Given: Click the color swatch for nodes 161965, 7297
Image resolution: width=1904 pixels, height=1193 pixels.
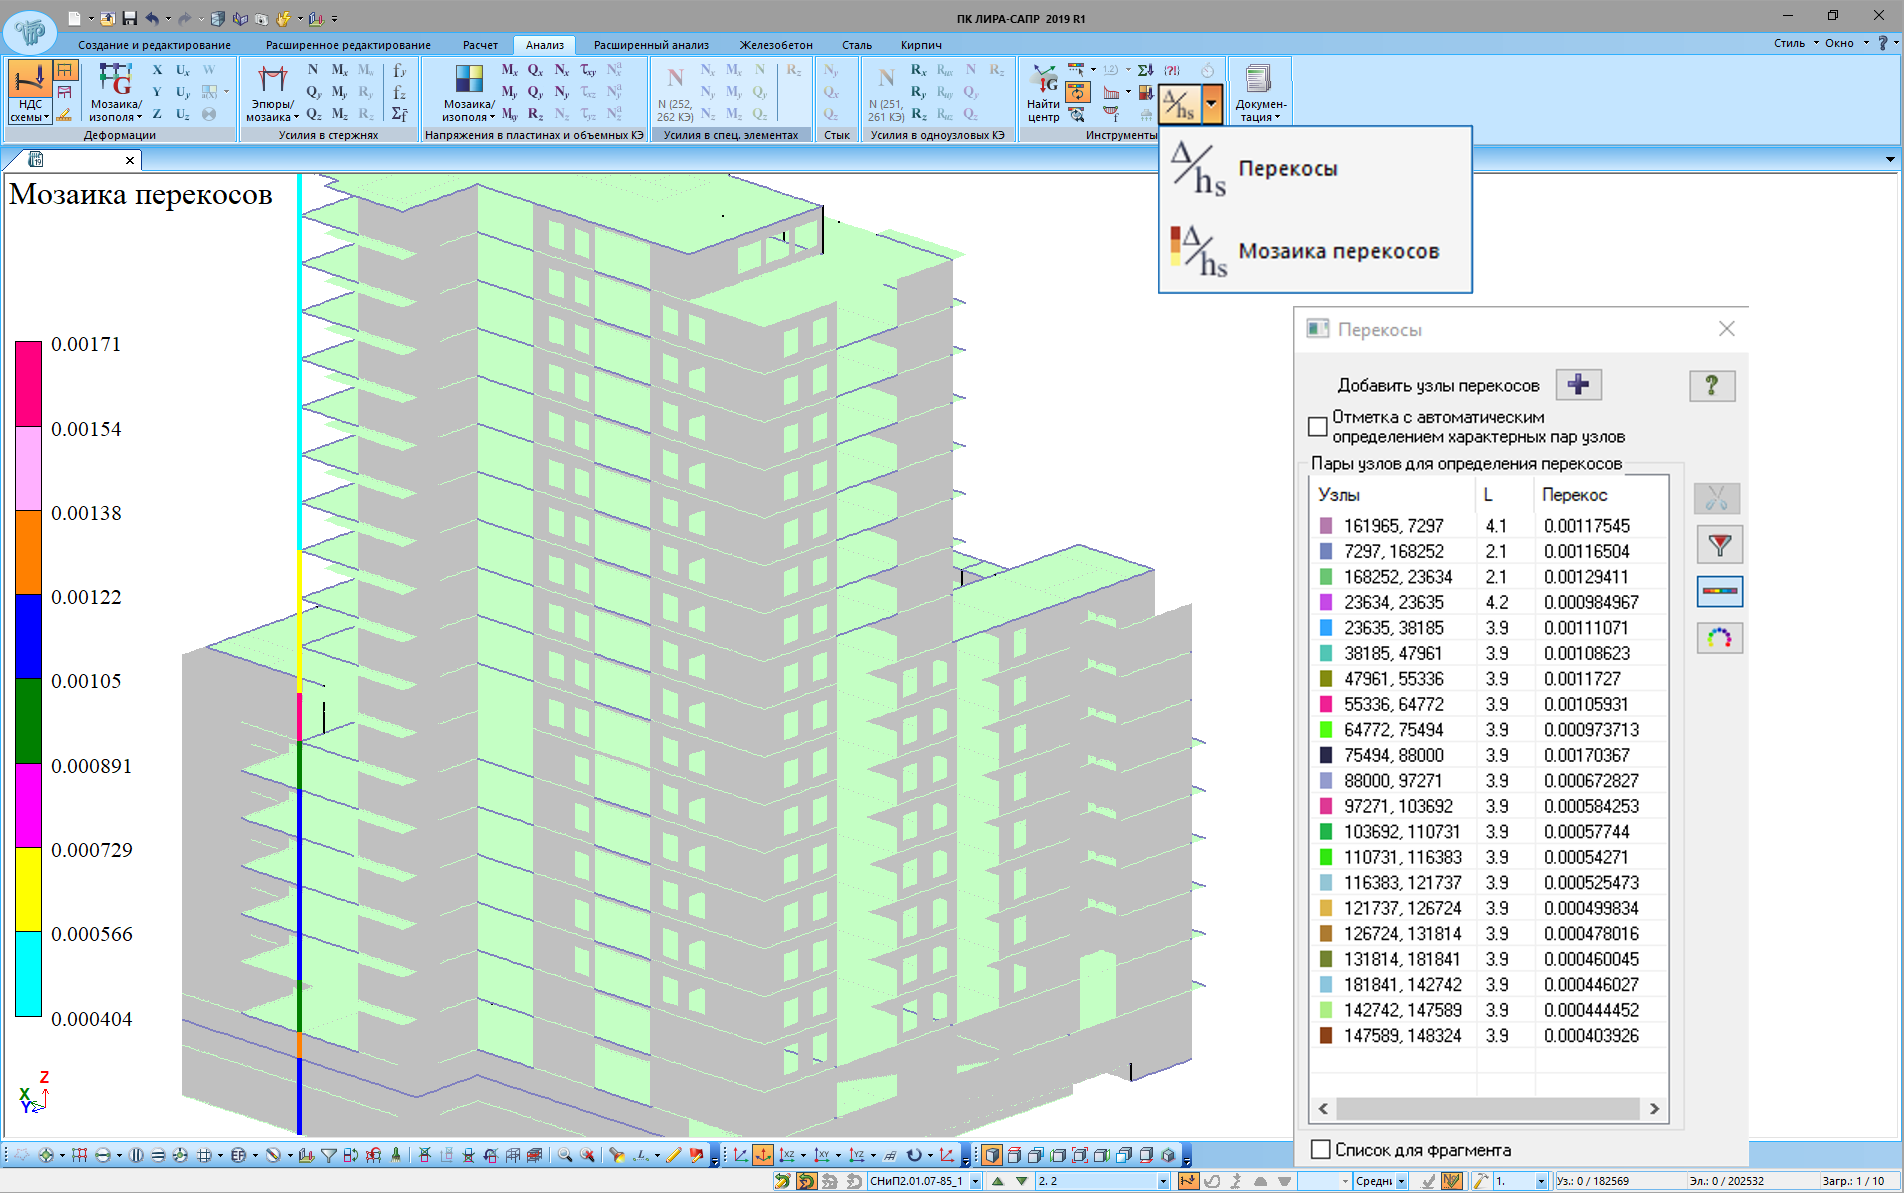Looking at the screenshot, I should [x=1326, y=526].
